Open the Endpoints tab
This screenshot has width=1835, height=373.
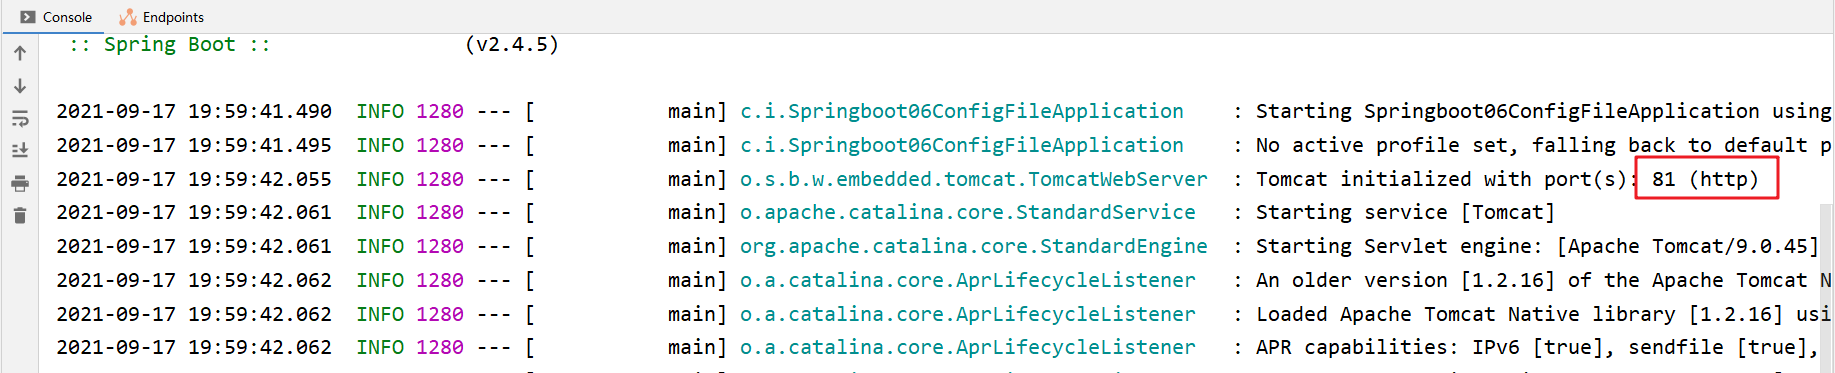pyautogui.click(x=161, y=17)
